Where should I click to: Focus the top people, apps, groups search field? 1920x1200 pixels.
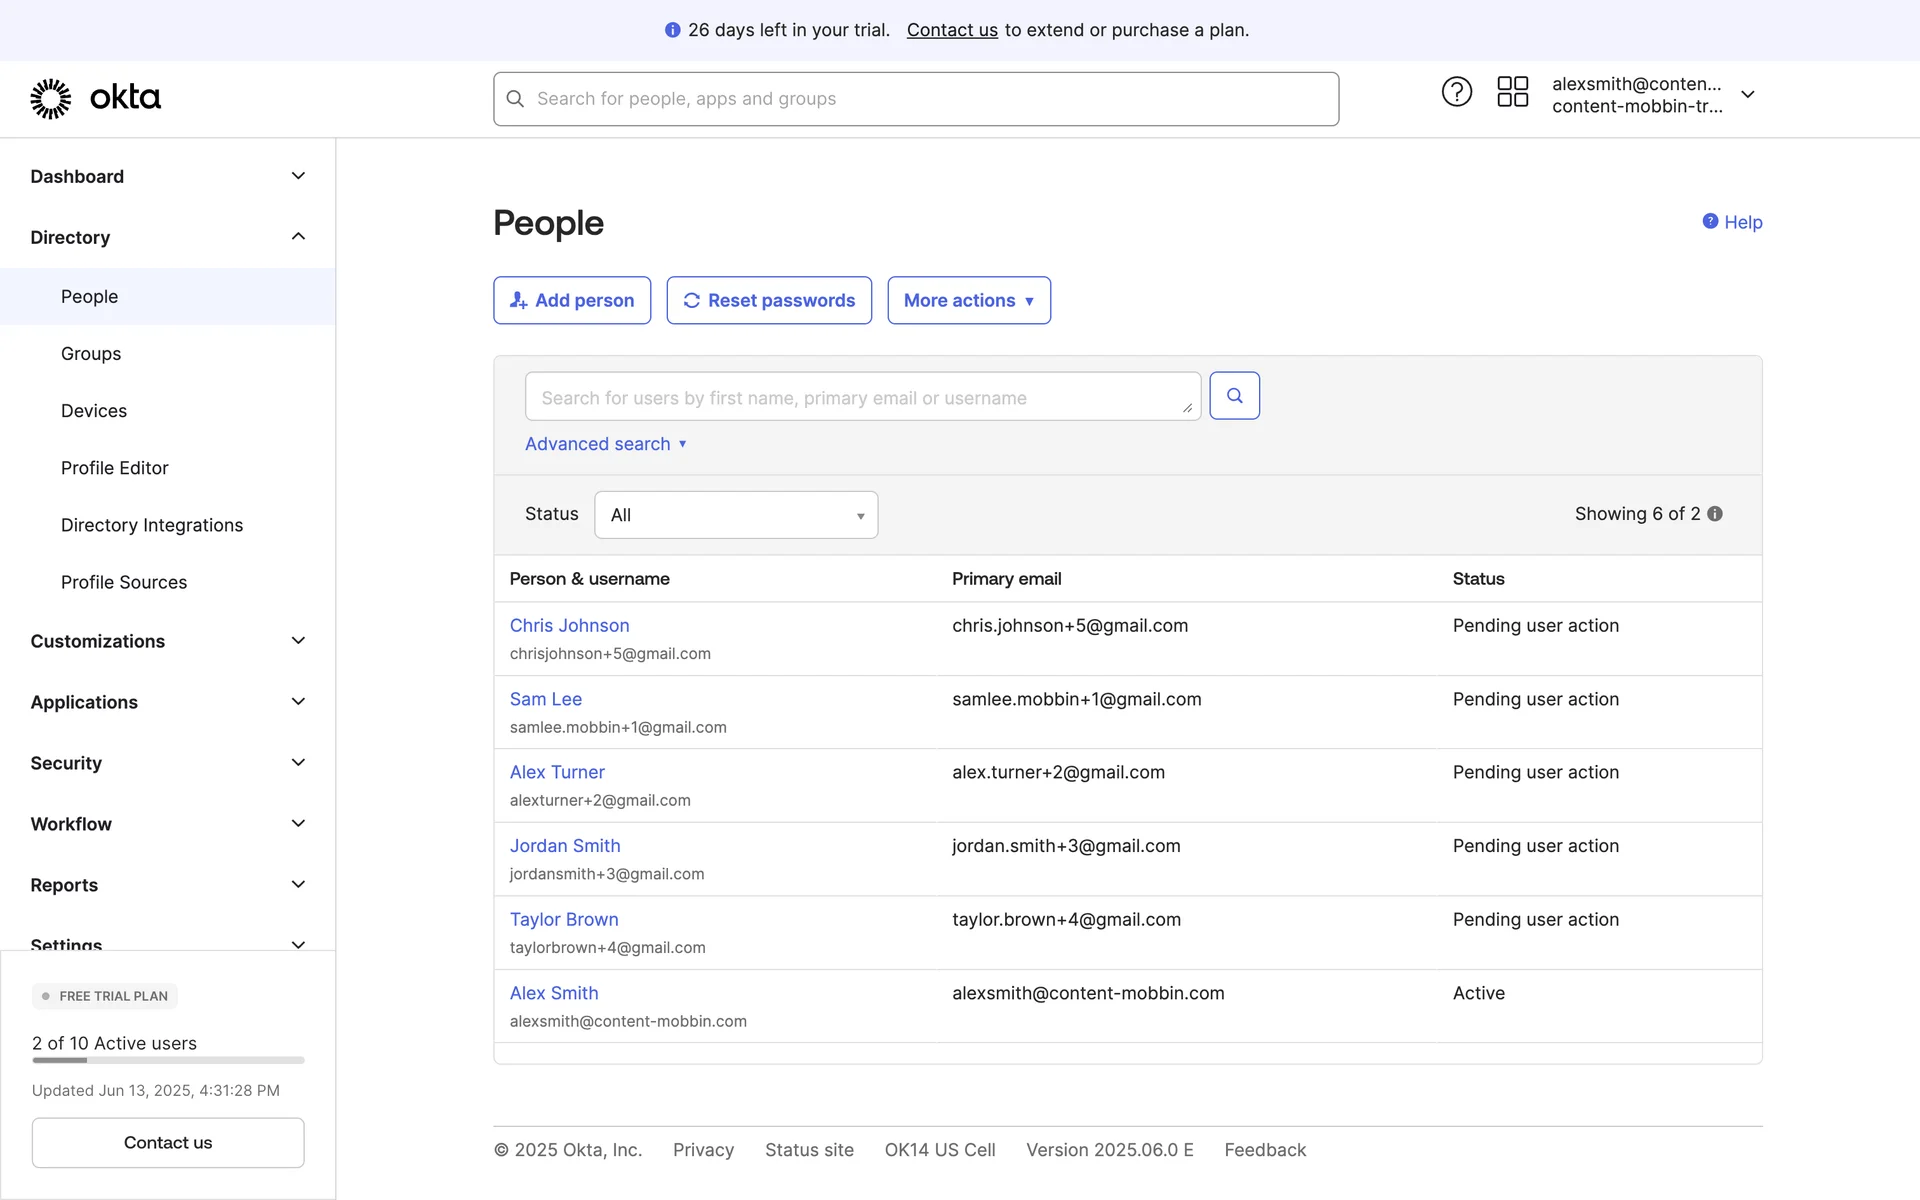pos(915,99)
